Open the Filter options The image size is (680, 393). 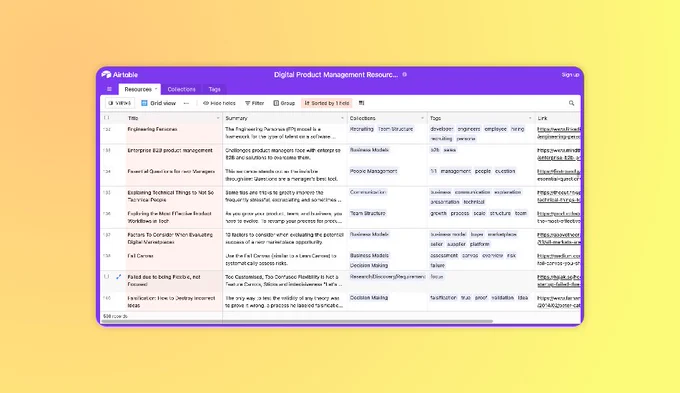(x=255, y=103)
